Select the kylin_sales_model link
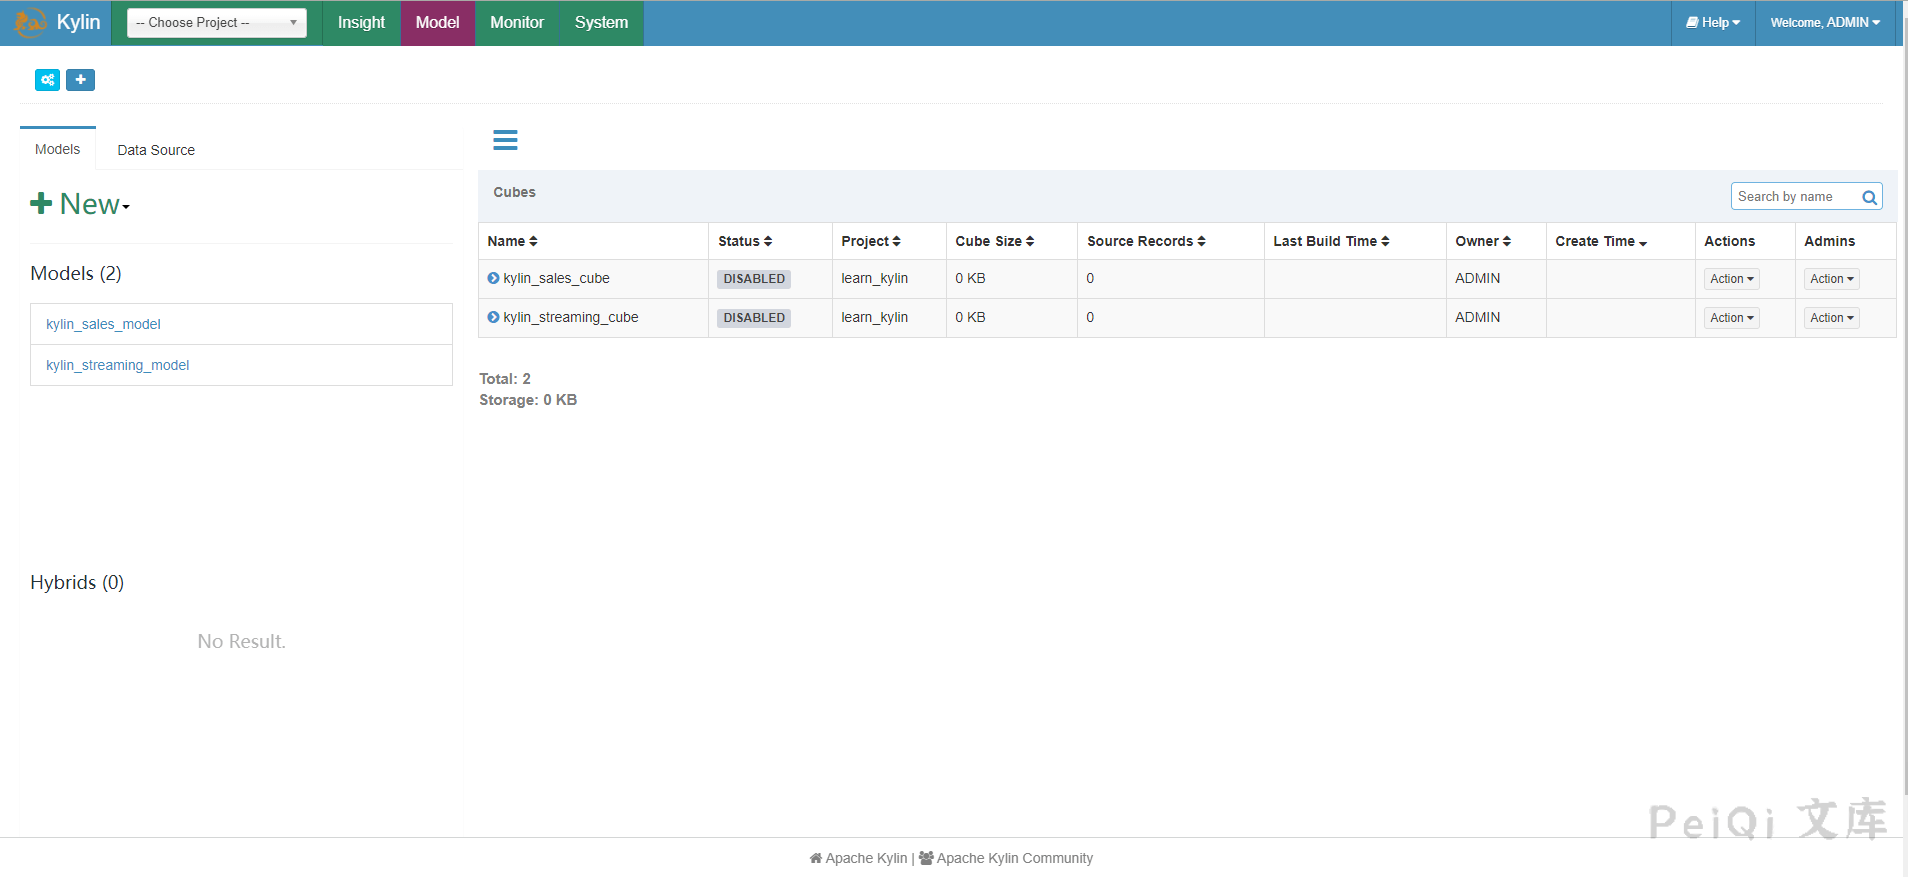Viewport: 1908px width, 877px height. click(103, 324)
